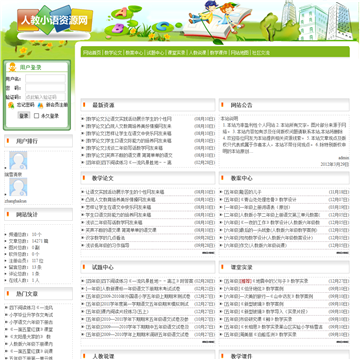Screen dimensions: 360x360
Task: Tick the 永久登录 checkbox
Action: coord(37,116)
